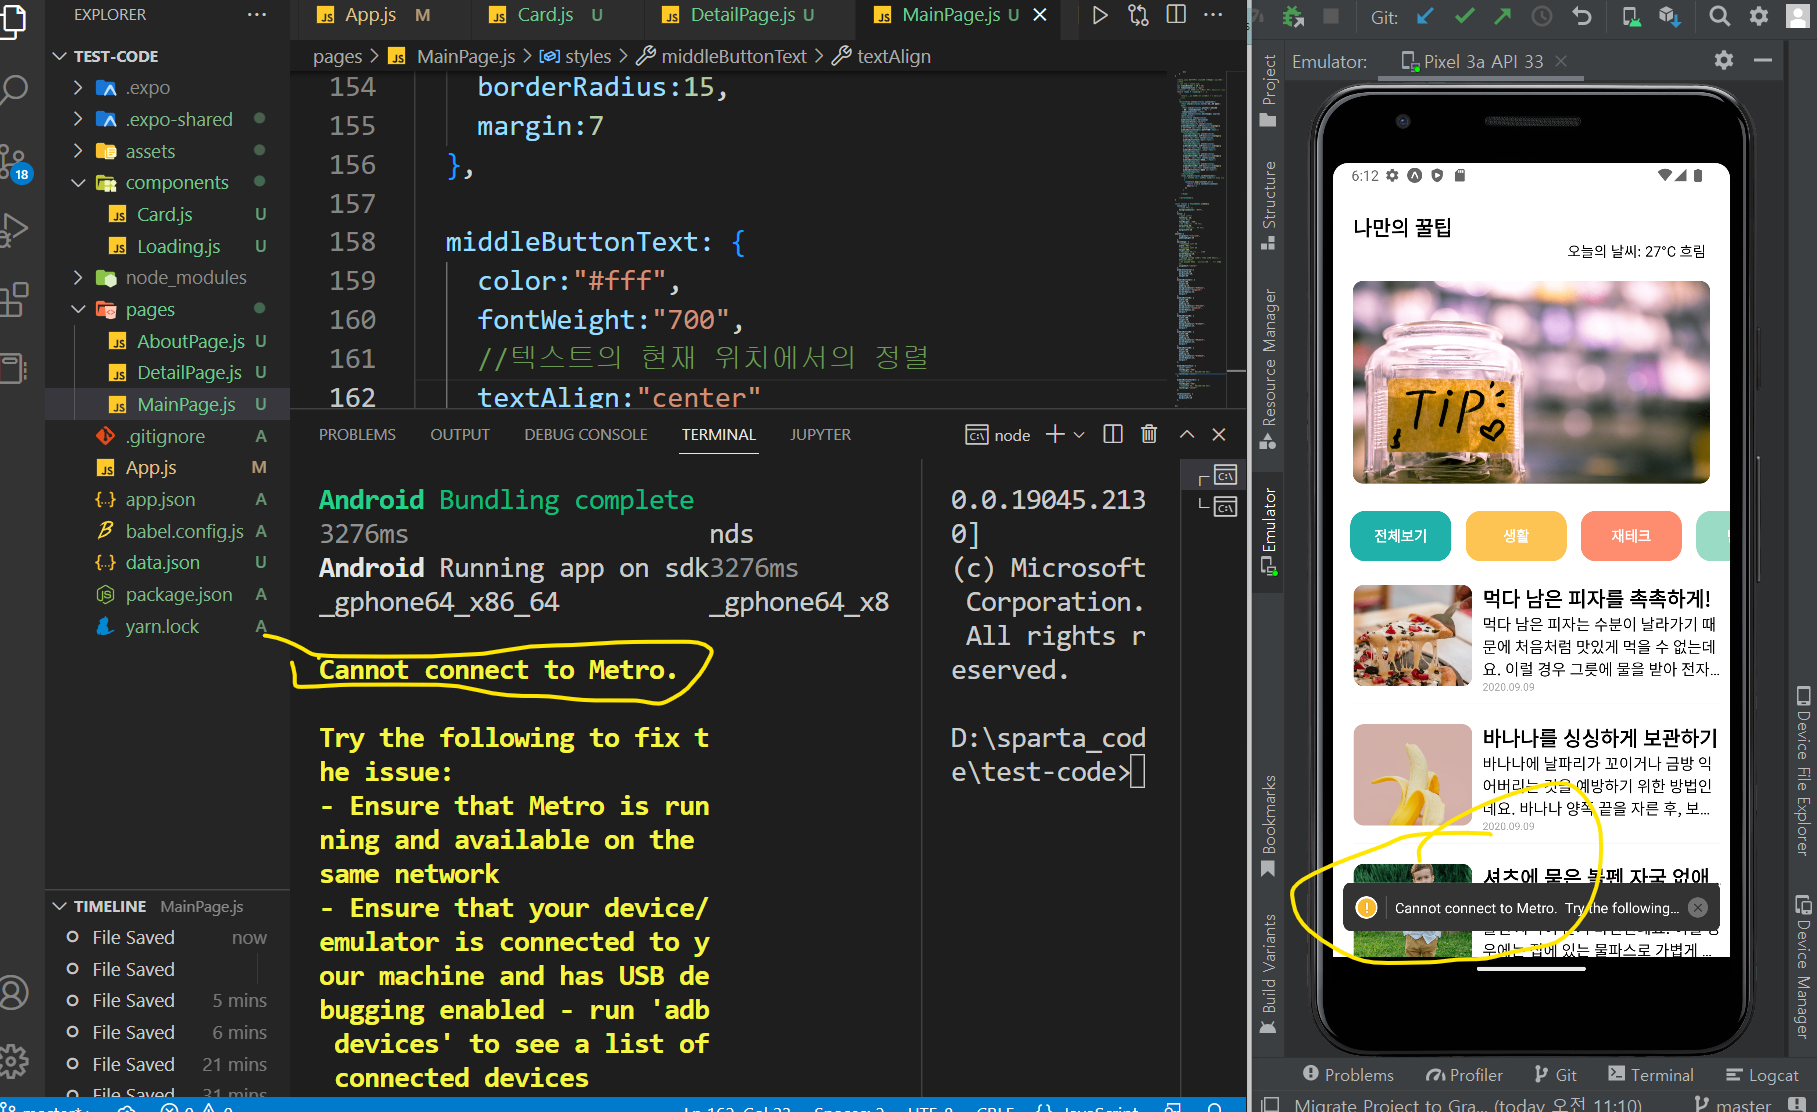Close the MainPage.js editor tab

[1040, 15]
